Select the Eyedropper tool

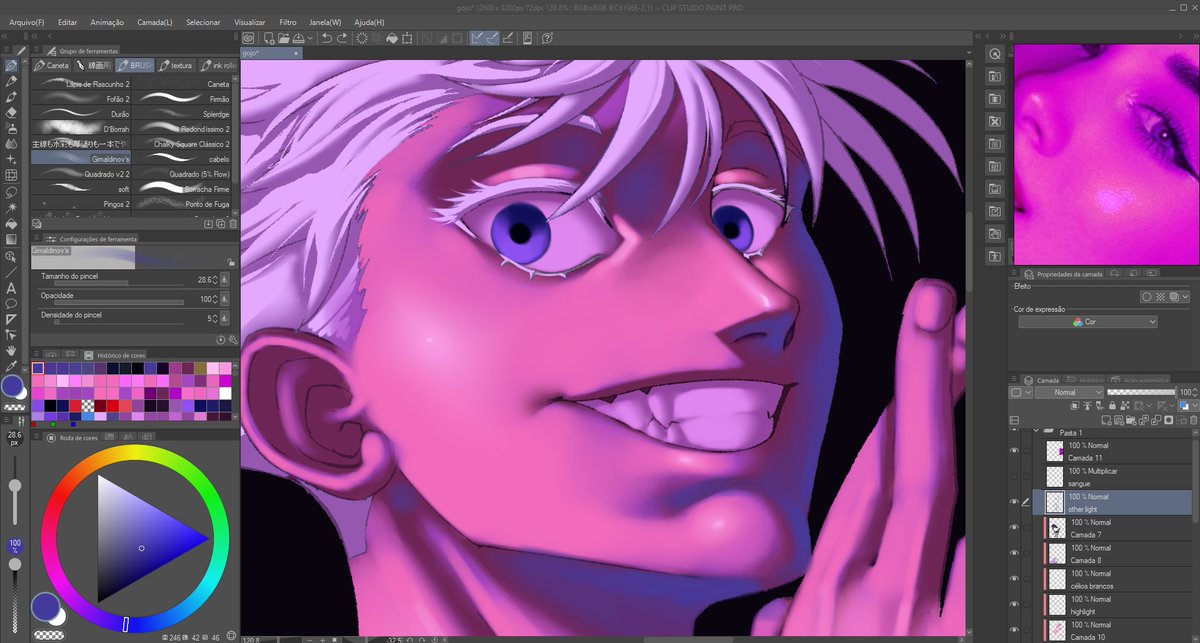click(12, 367)
